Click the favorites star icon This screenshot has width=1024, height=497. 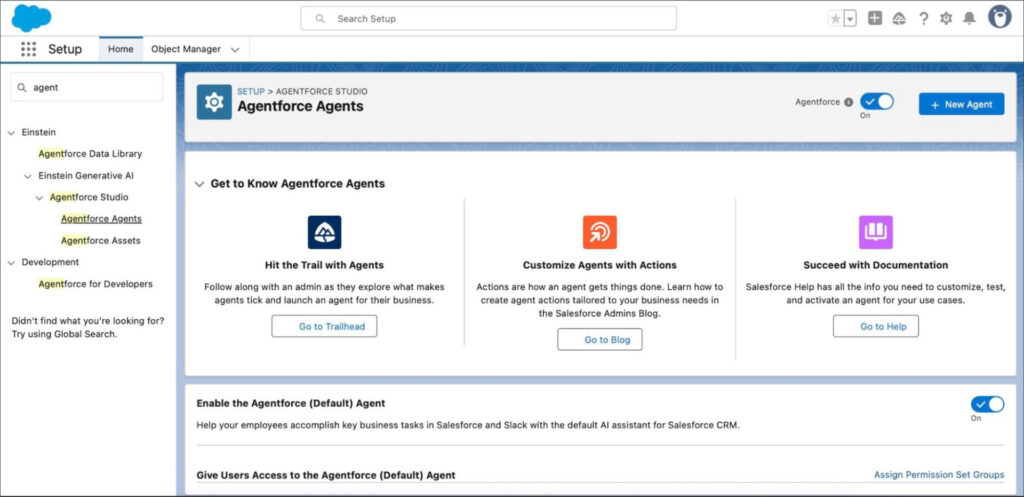coord(835,18)
